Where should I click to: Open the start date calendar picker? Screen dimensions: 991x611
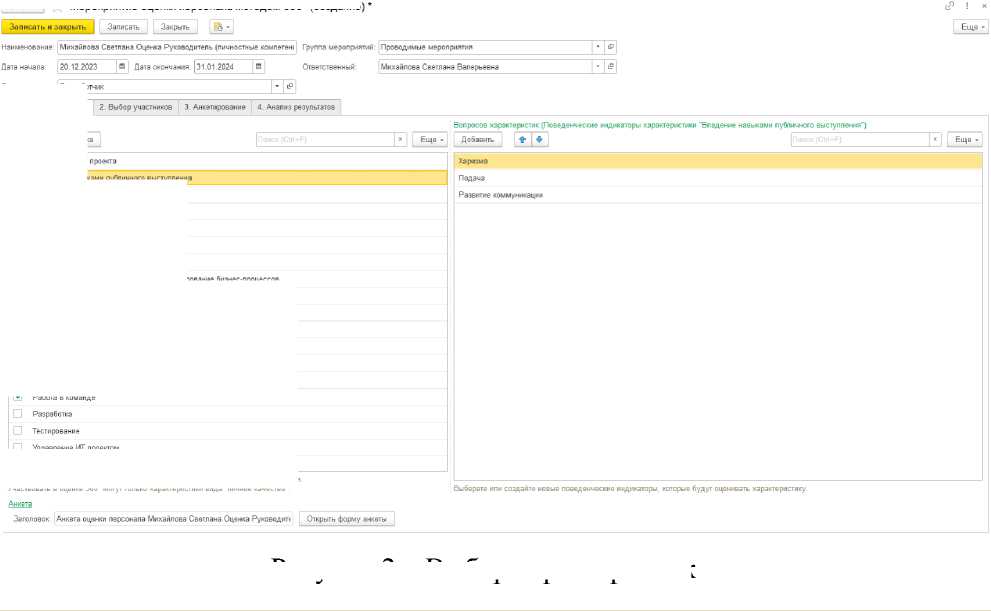[123, 67]
